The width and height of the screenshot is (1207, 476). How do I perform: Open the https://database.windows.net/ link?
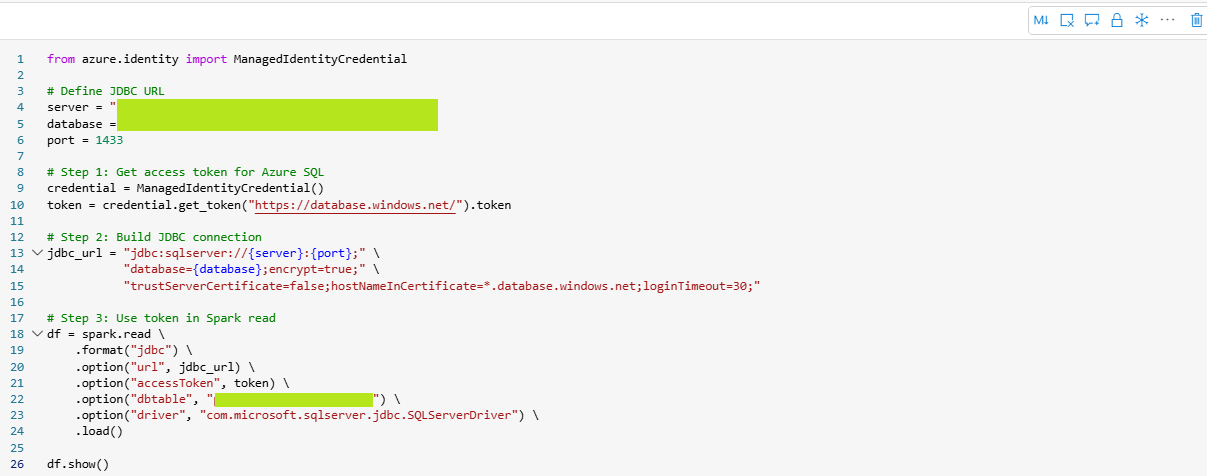[357, 205]
